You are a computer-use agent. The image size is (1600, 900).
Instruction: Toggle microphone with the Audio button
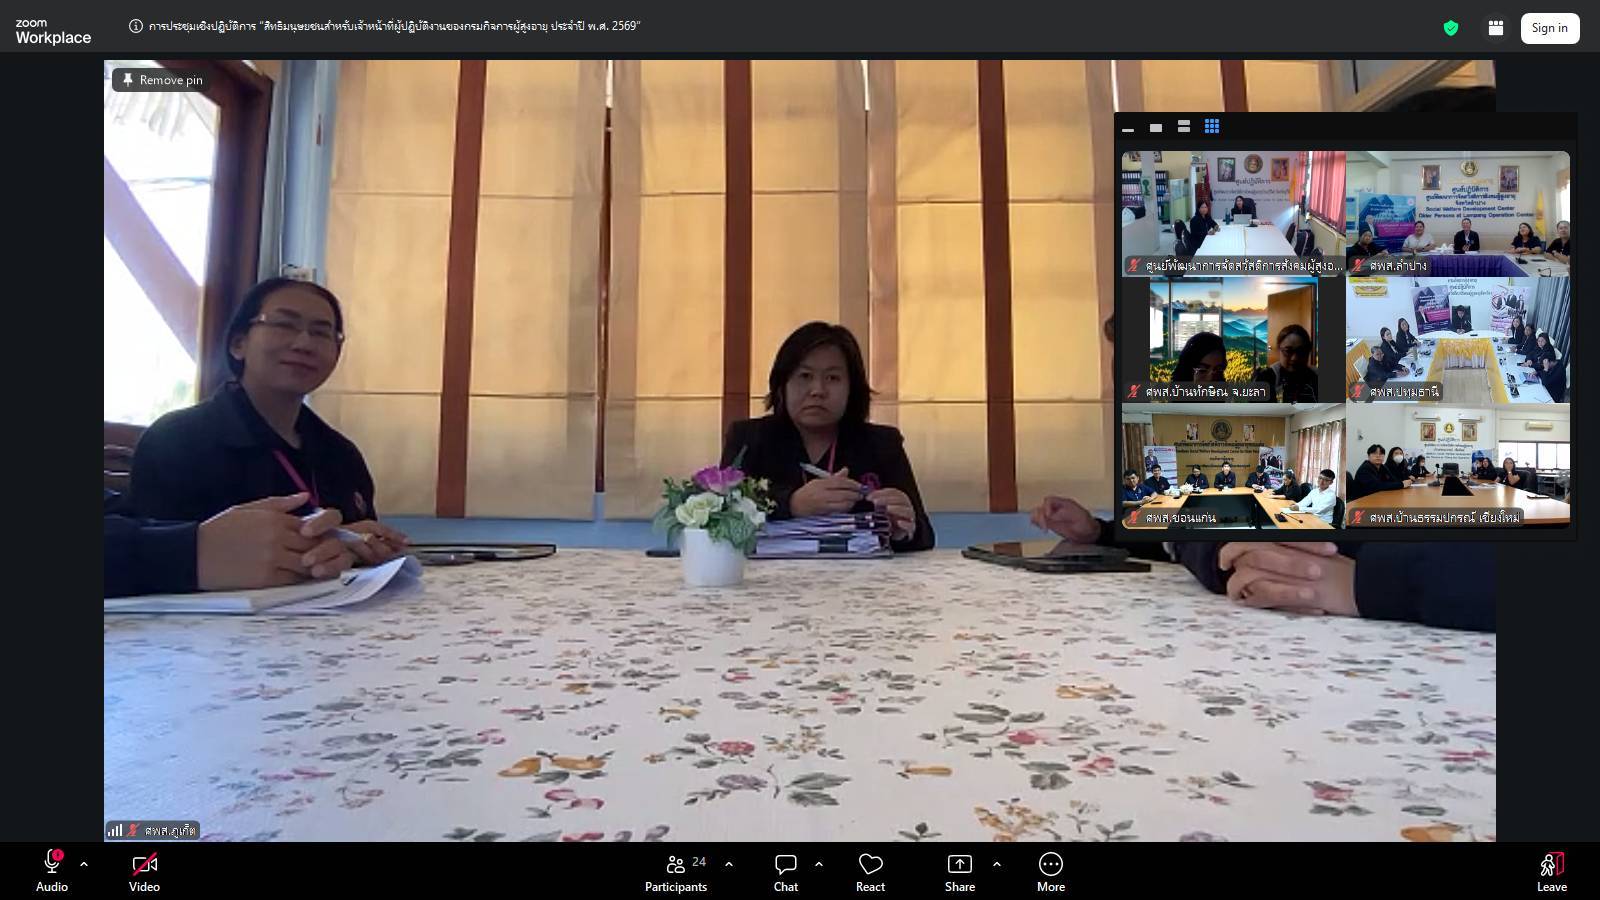[x=52, y=871]
